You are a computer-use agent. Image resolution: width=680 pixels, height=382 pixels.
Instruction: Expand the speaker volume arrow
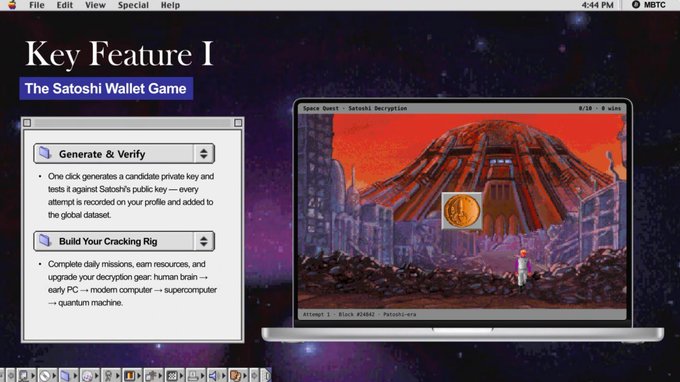pyautogui.click(x=224, y=375)
